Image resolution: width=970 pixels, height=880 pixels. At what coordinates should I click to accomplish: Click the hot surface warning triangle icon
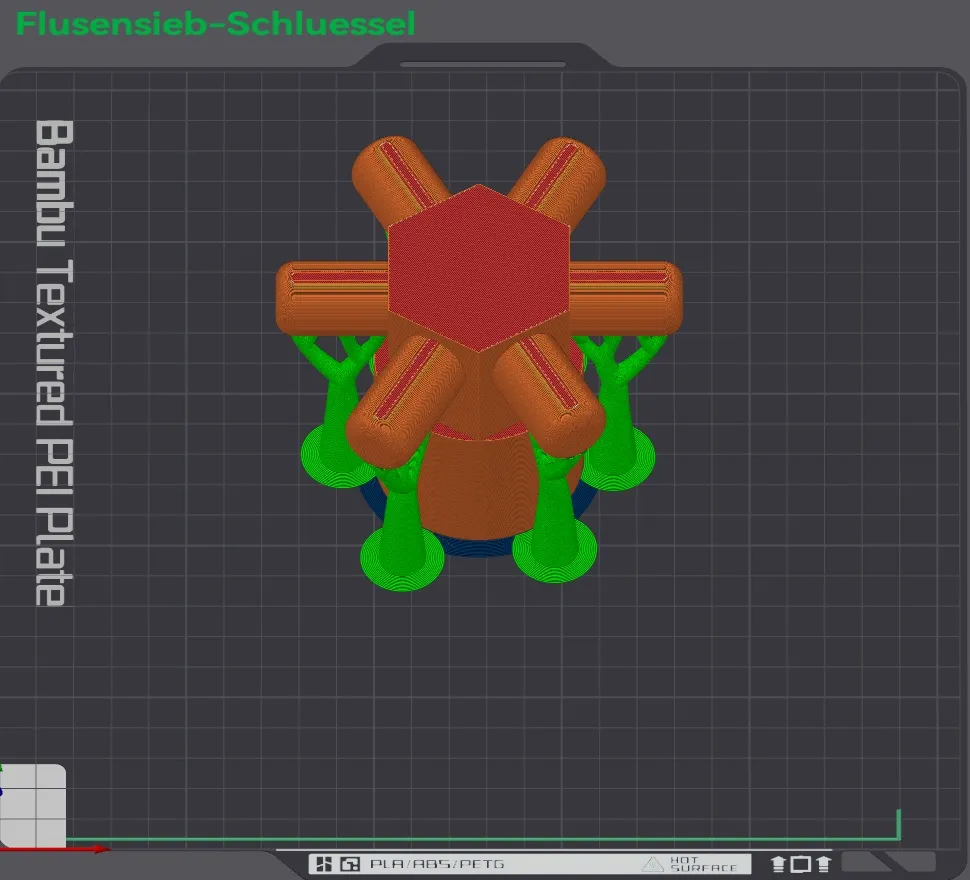pos(653,864)
